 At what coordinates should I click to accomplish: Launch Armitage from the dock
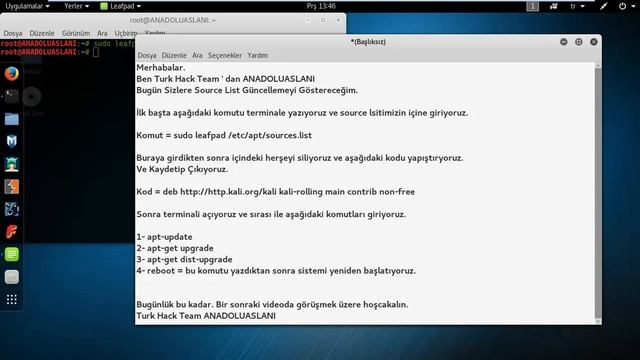click(12, 164)
